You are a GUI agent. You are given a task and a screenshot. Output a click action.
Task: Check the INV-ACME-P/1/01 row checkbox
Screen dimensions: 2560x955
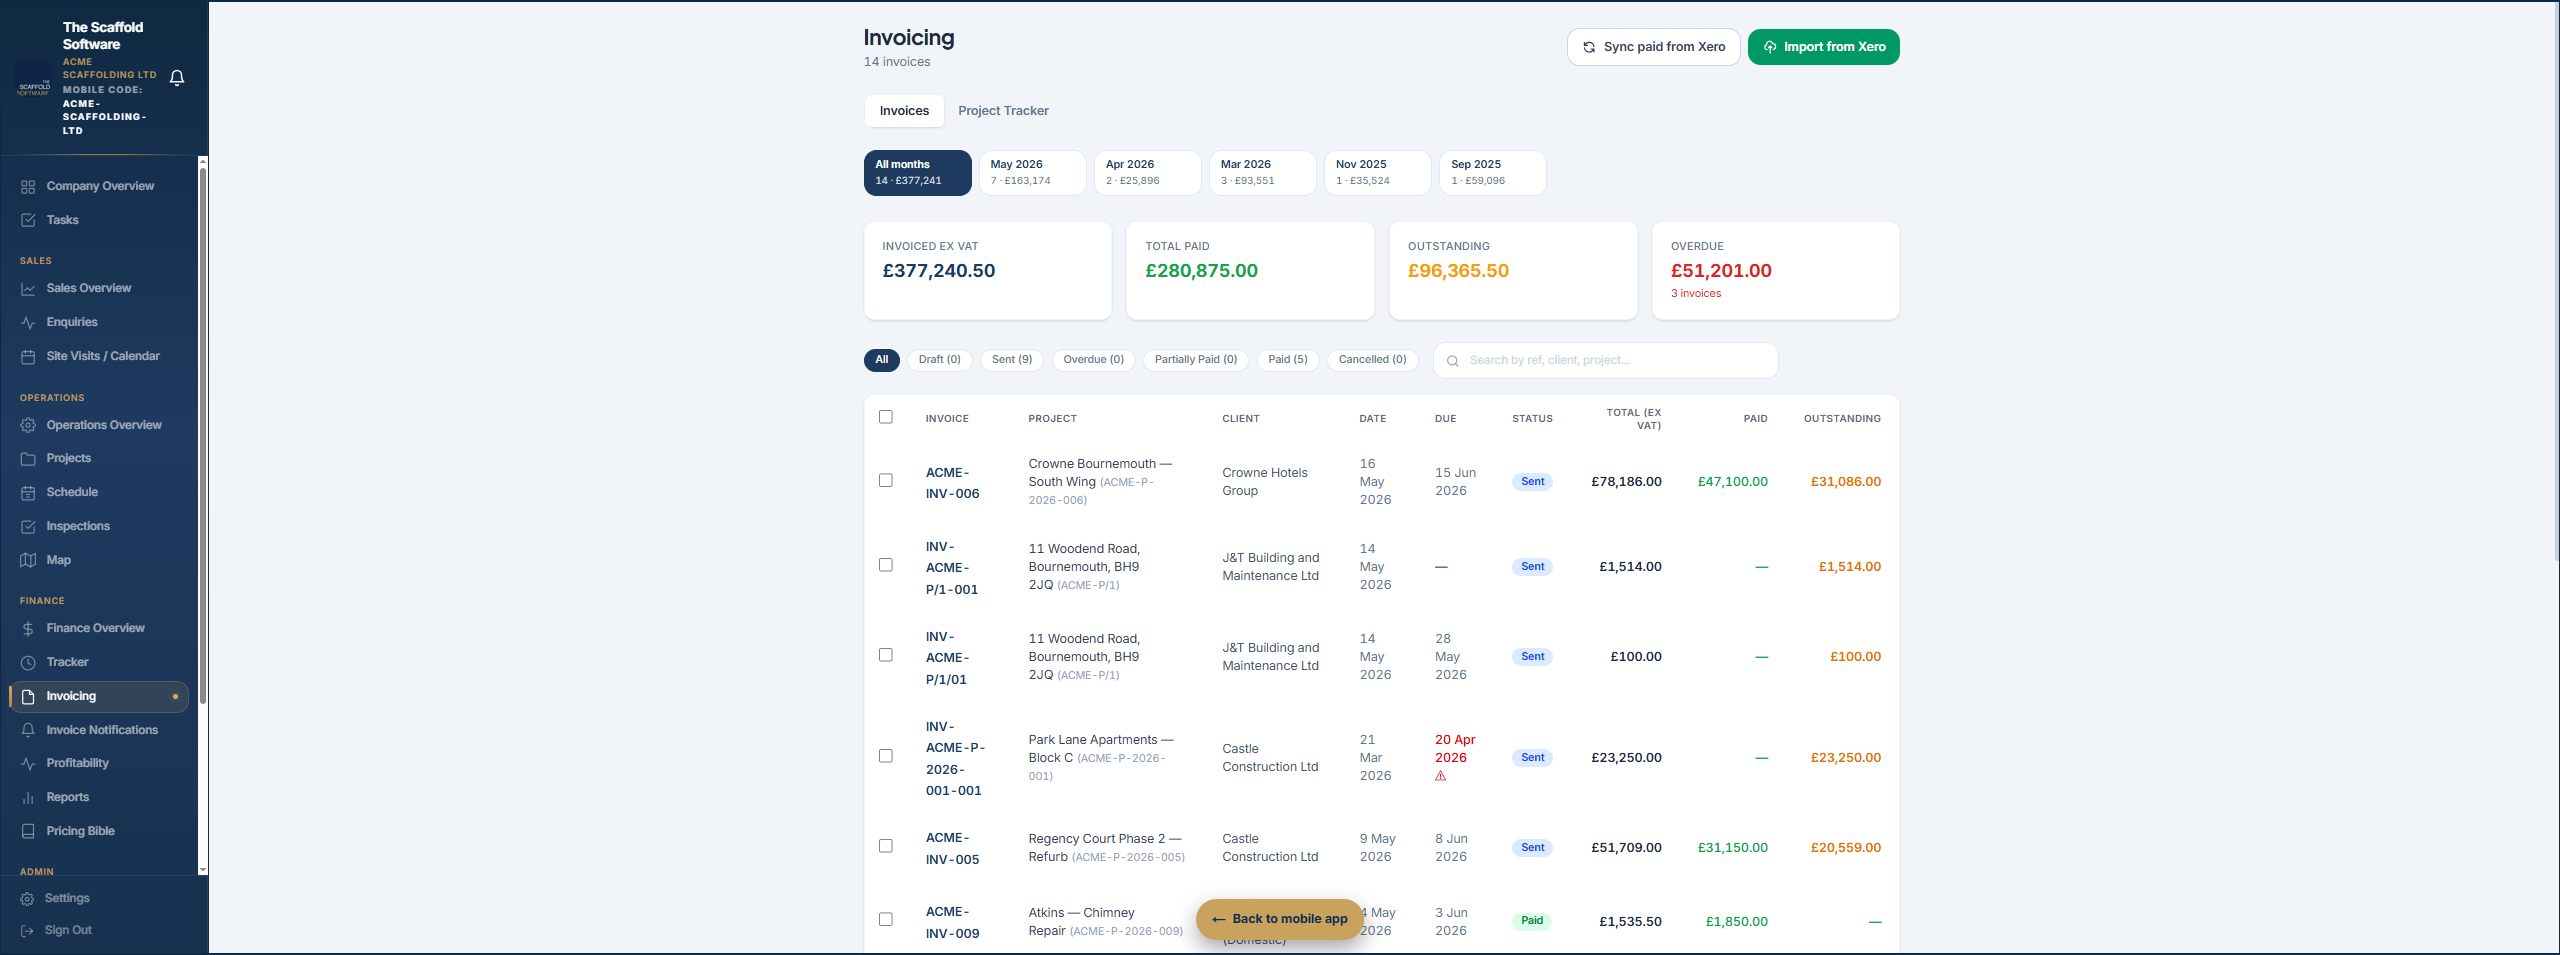click(x=886, y=655)
